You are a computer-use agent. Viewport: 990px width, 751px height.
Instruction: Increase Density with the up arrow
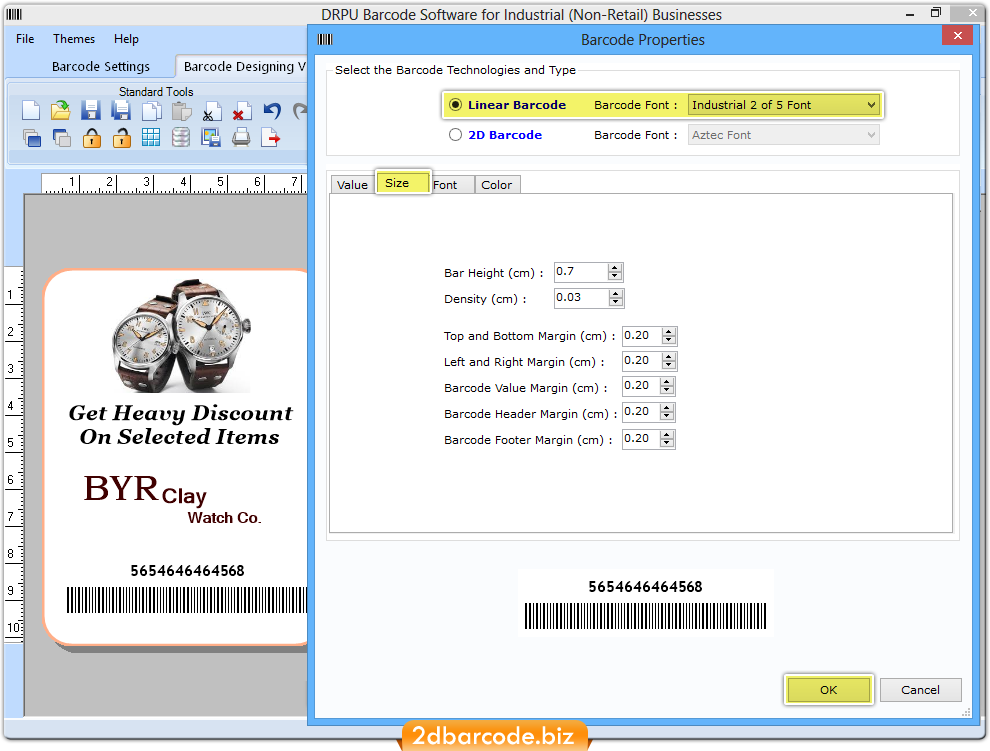pos(616,294)
